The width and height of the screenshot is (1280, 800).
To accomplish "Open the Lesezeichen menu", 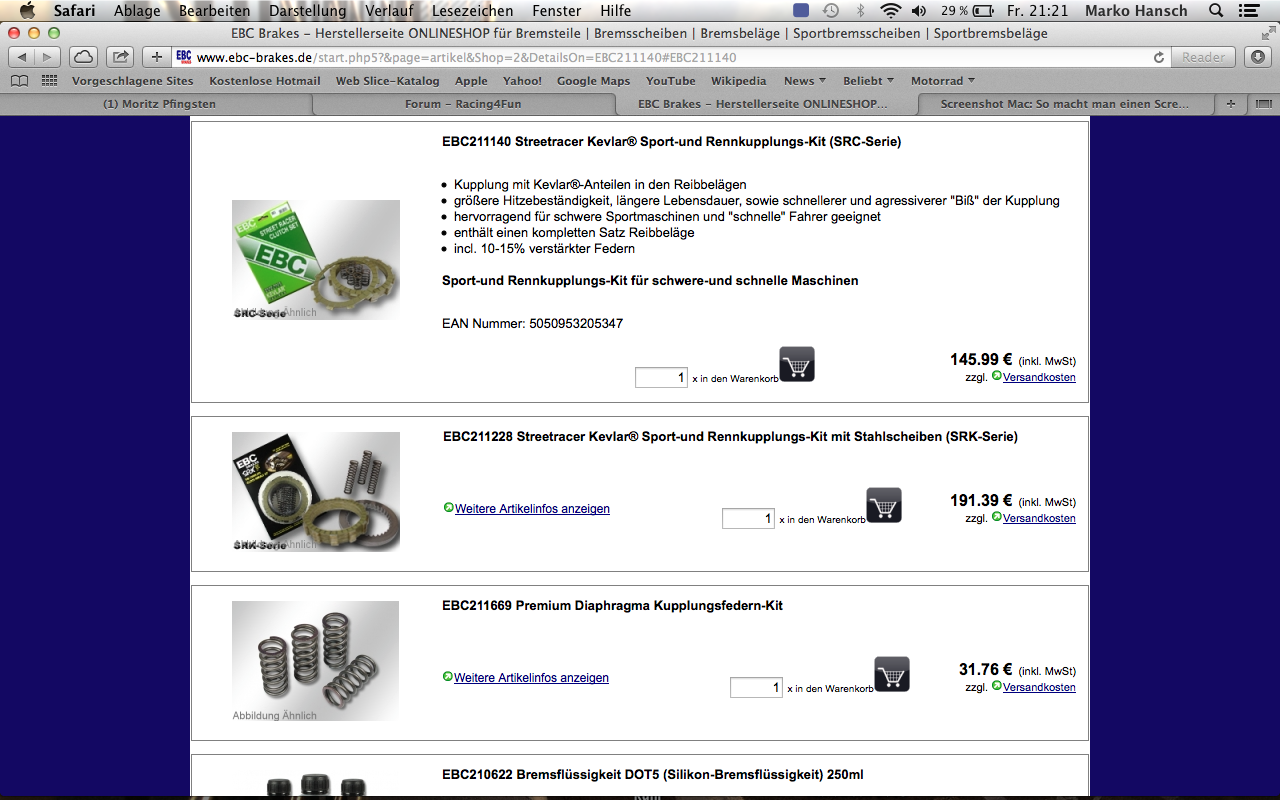I will (x=473, y=11).
